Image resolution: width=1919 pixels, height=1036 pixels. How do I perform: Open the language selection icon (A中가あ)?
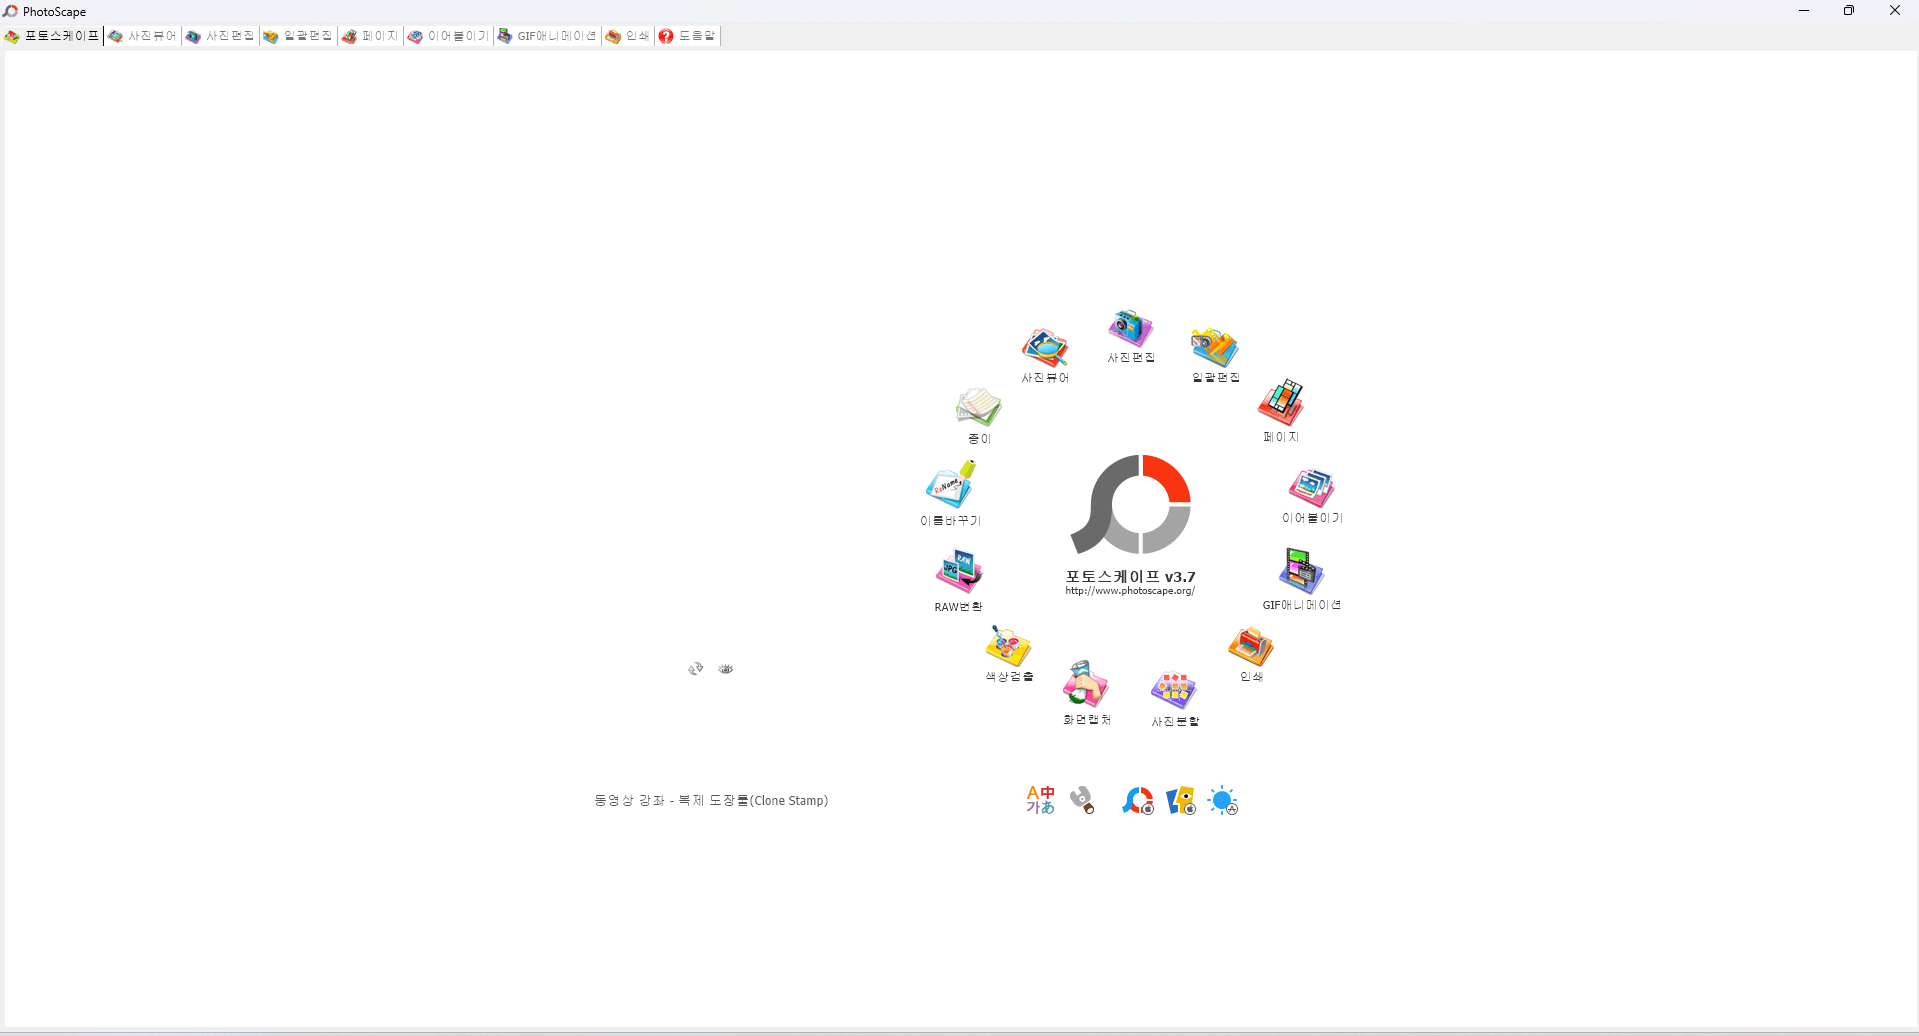point(1040,800)
